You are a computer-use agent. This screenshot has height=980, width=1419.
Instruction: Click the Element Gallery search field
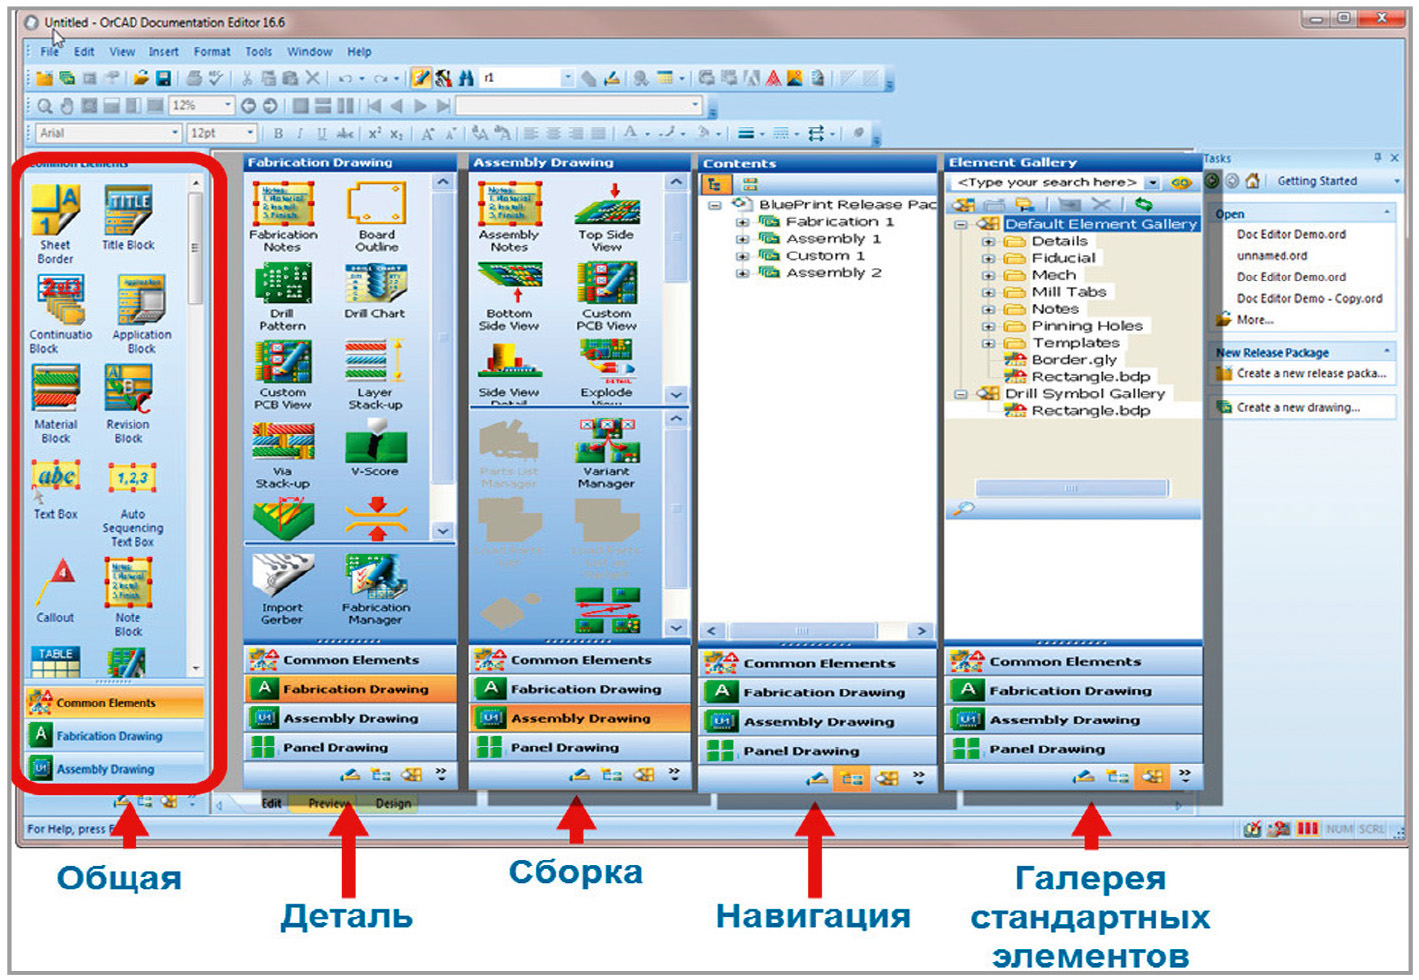tap(1047, 183)
